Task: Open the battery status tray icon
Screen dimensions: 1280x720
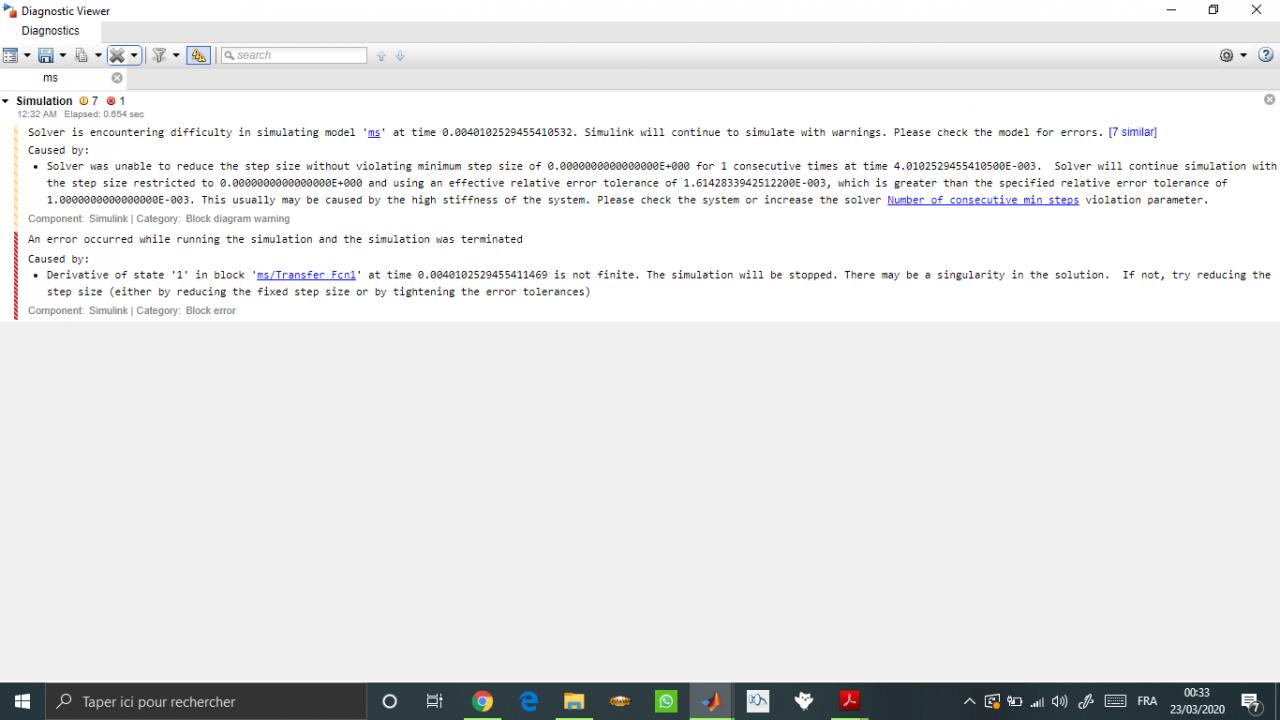Action: 1015,701
